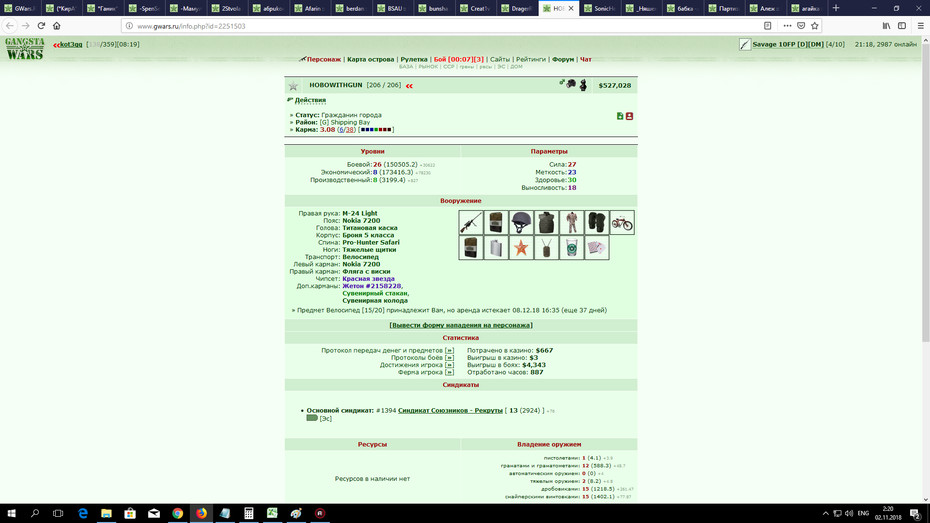Viewport: 930px width, 523px height.
Task: Click the kot3gg username link
Action: [71, 44]
